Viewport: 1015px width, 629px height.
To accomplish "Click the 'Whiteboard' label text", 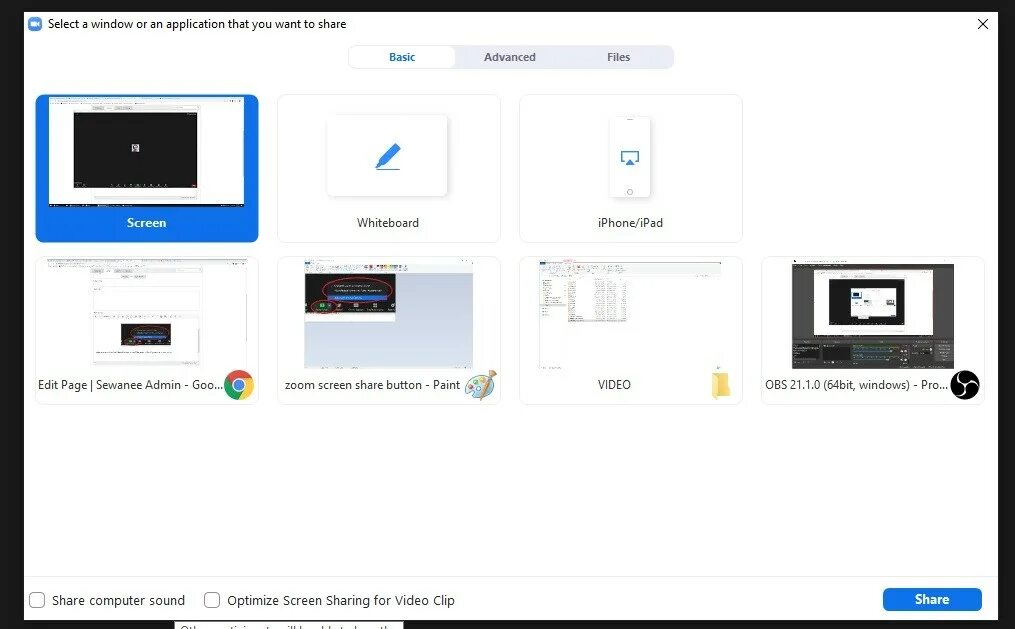I will [x=388, y=223].
